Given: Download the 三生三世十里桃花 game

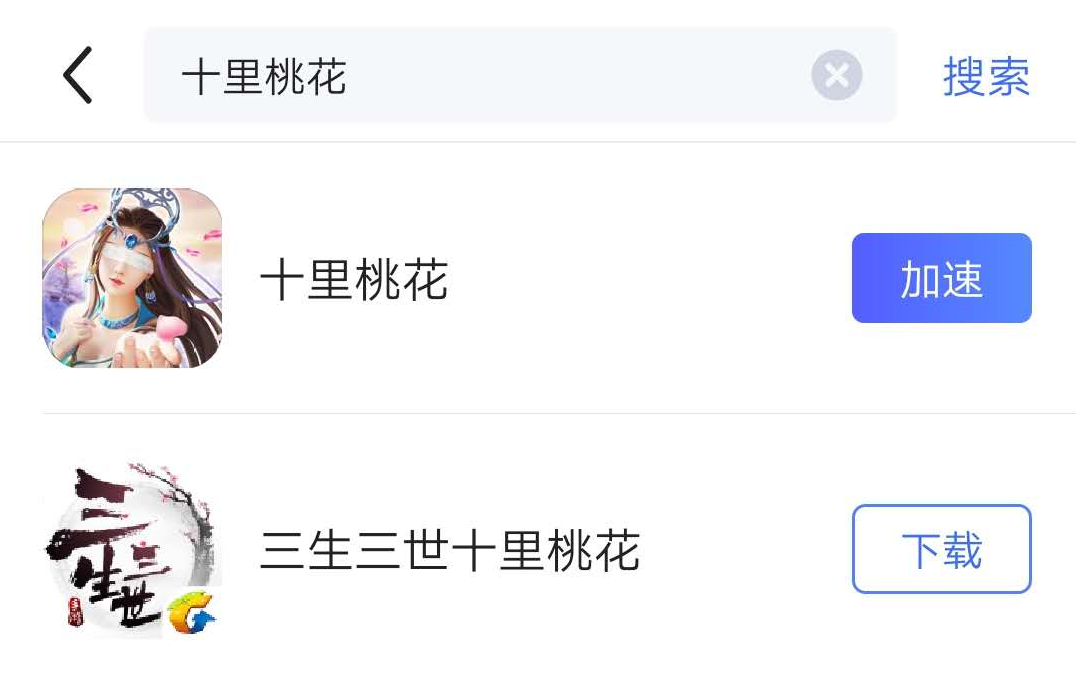Looking at the screenshot, I should coord(942,549).
